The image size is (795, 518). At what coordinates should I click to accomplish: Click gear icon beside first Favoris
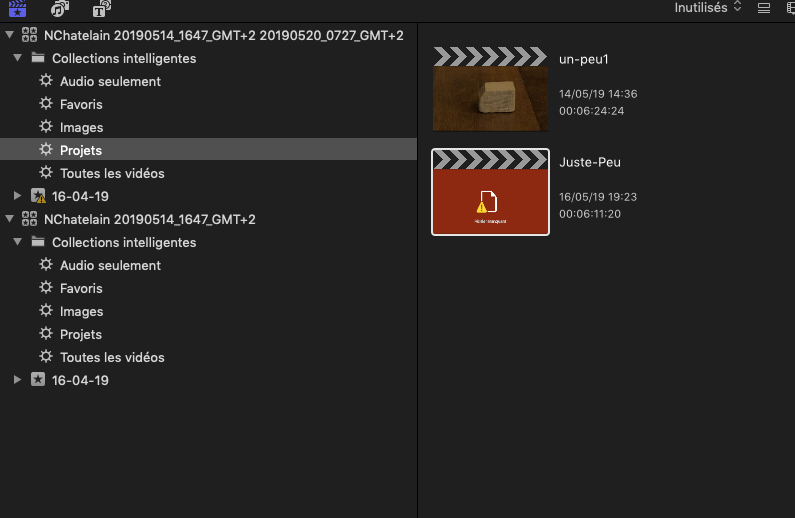(45, 104)
